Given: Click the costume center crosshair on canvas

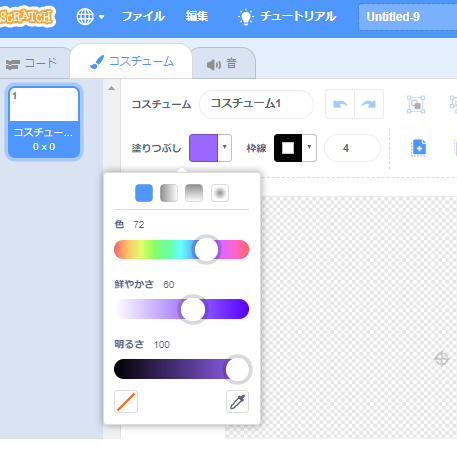Looking at the screenshot, I should pyautogui.click(x=442, y=359).
